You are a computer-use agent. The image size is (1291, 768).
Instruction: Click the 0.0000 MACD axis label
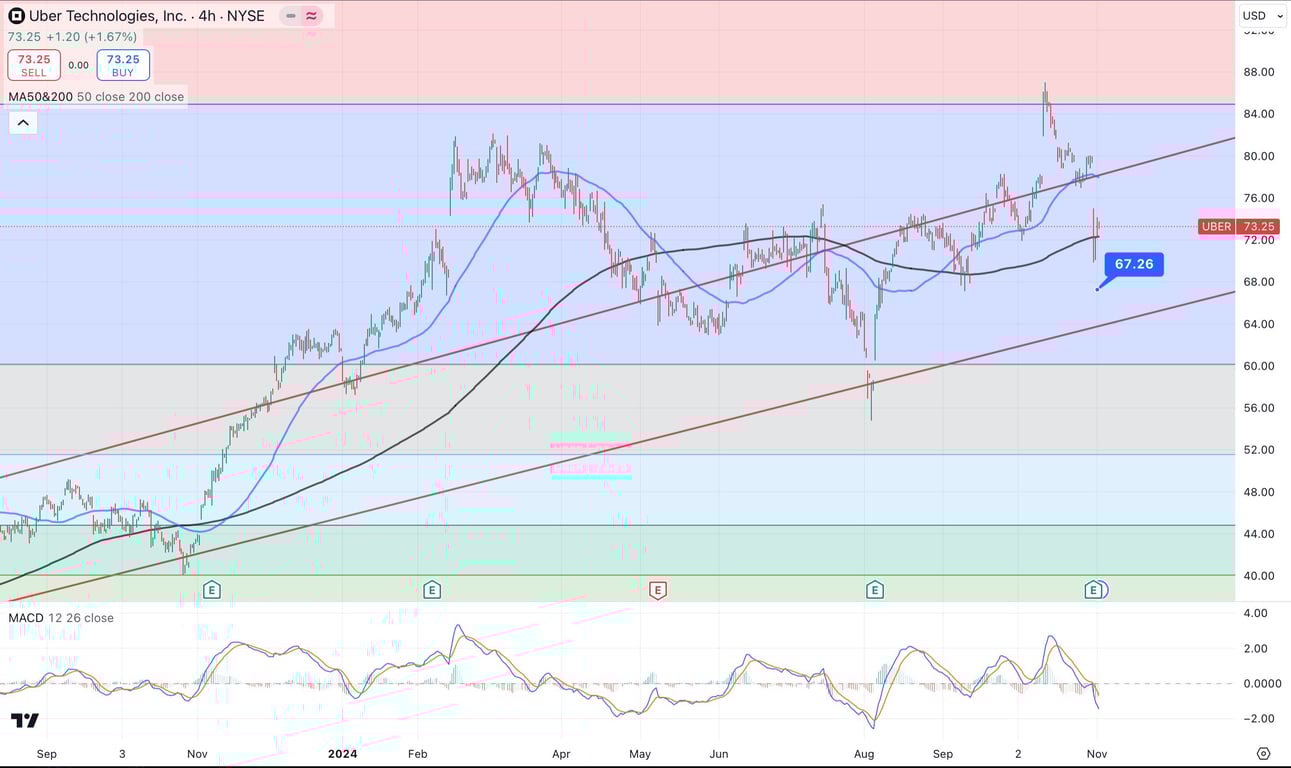coord(1262,684)
